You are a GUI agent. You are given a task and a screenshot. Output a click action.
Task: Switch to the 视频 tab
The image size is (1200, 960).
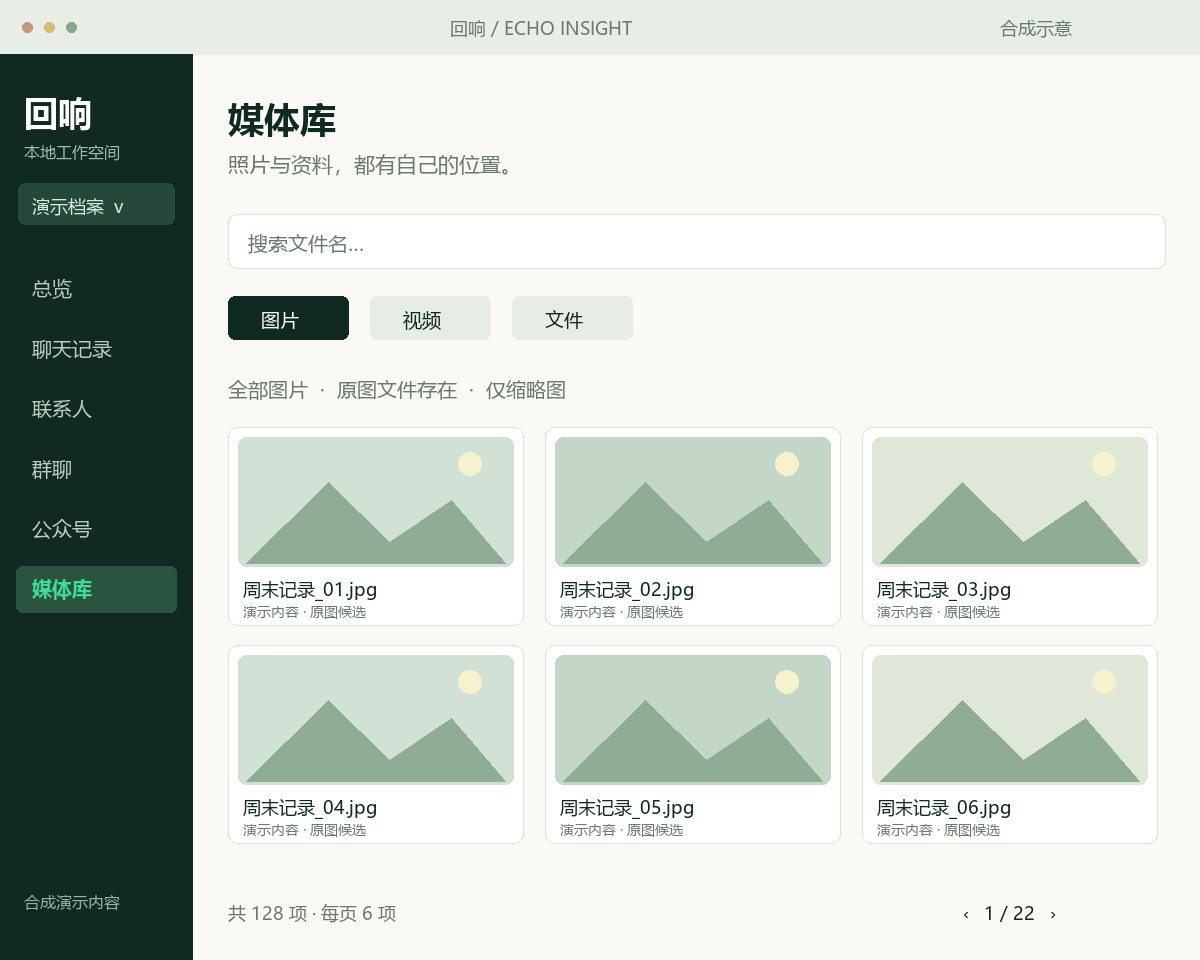coord(430,318)
